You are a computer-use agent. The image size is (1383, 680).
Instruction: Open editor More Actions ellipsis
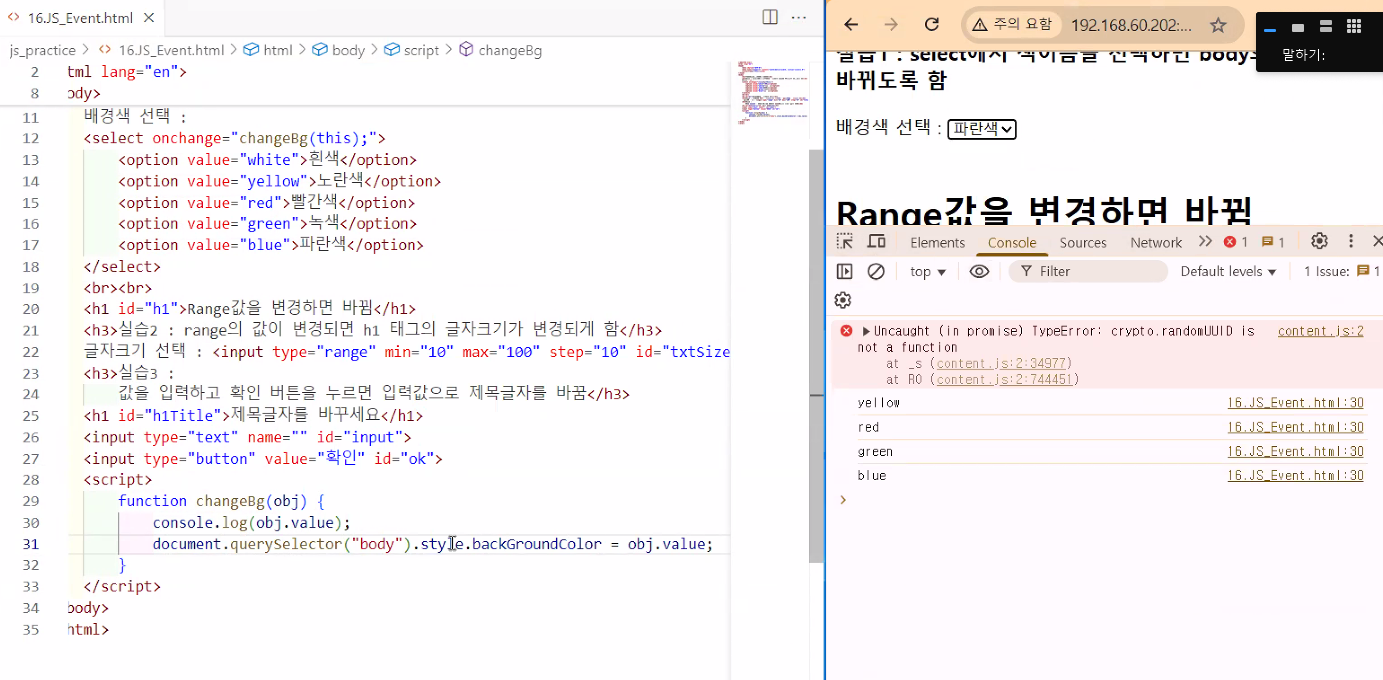799,17
